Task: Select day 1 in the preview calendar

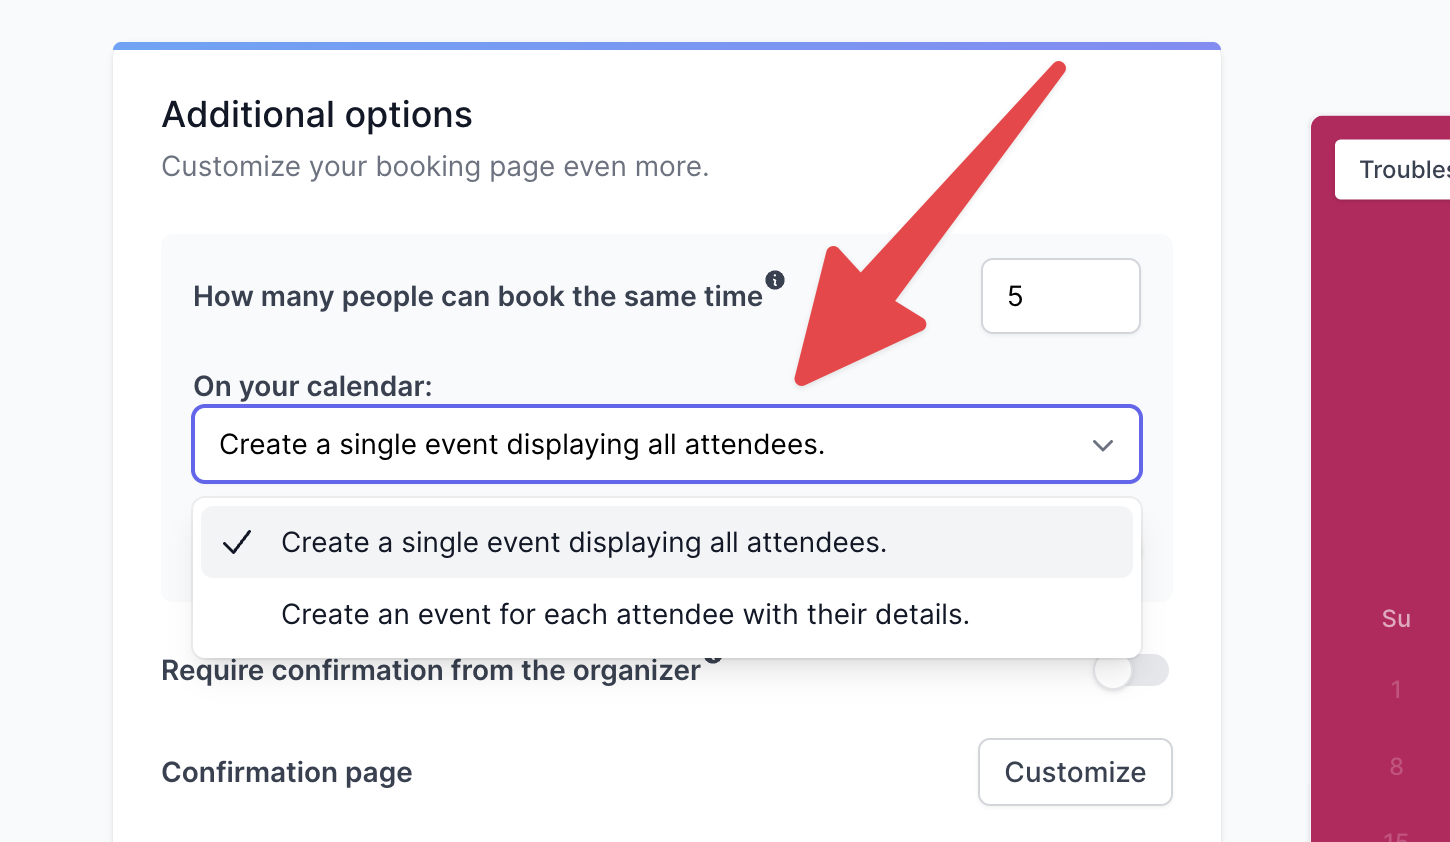Action: coord(1396,689)
